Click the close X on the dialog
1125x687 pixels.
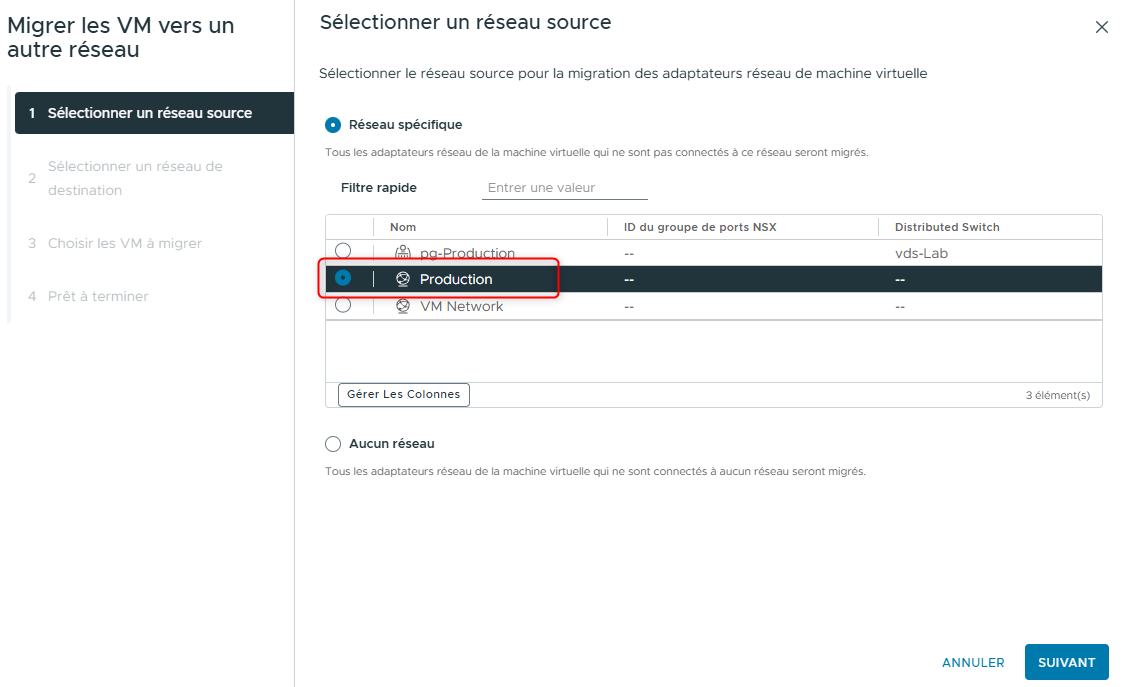pyautogui.click(x=1102, y=27)
